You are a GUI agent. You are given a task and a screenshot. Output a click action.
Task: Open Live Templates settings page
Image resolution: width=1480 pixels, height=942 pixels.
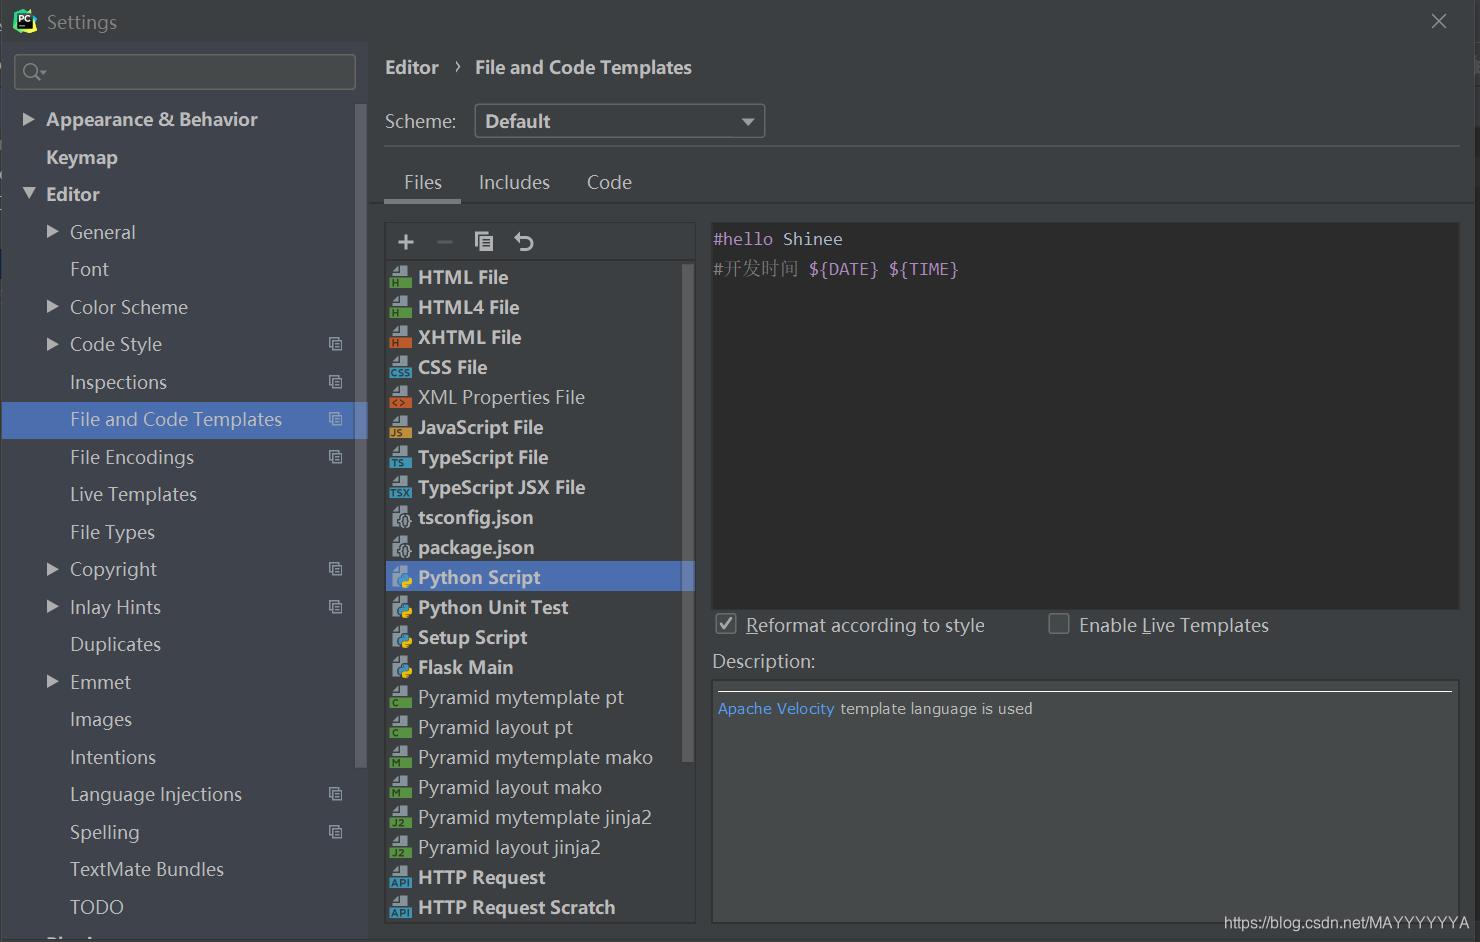coord(133,494)
